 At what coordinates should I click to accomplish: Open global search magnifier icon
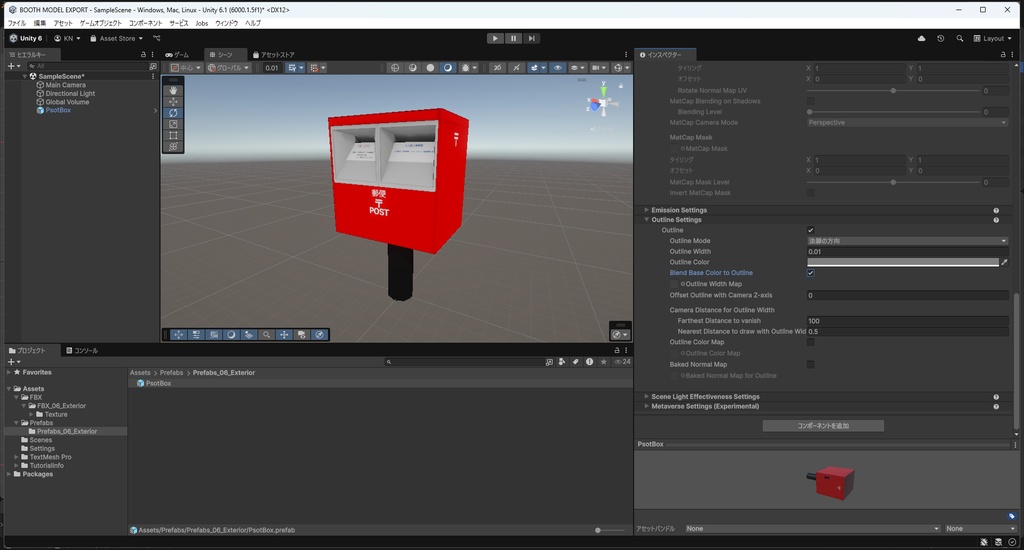959,39
